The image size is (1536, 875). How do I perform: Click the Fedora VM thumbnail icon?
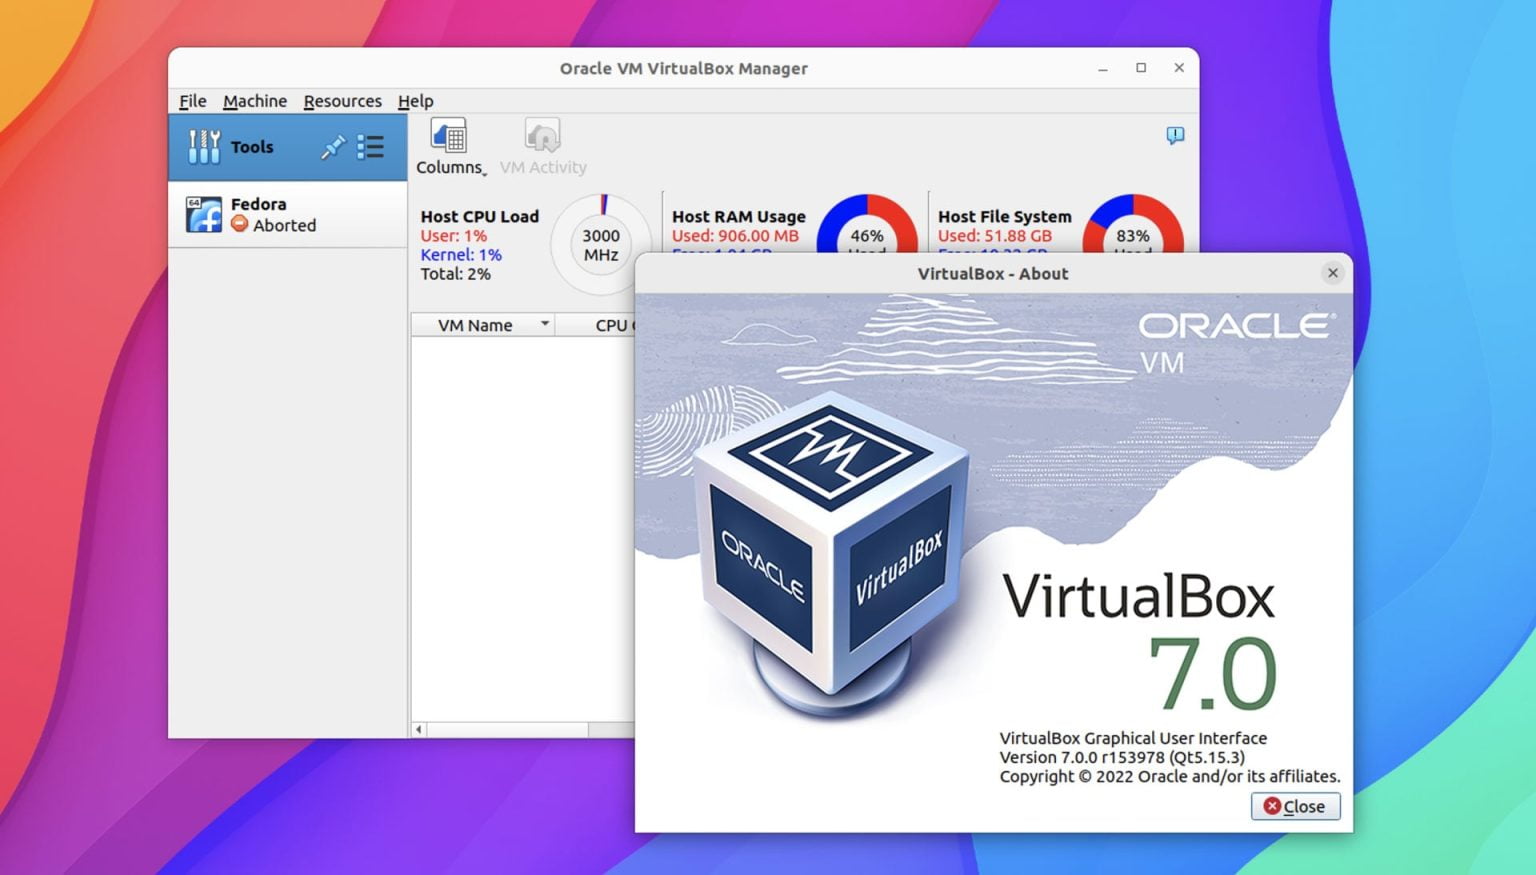203,214
